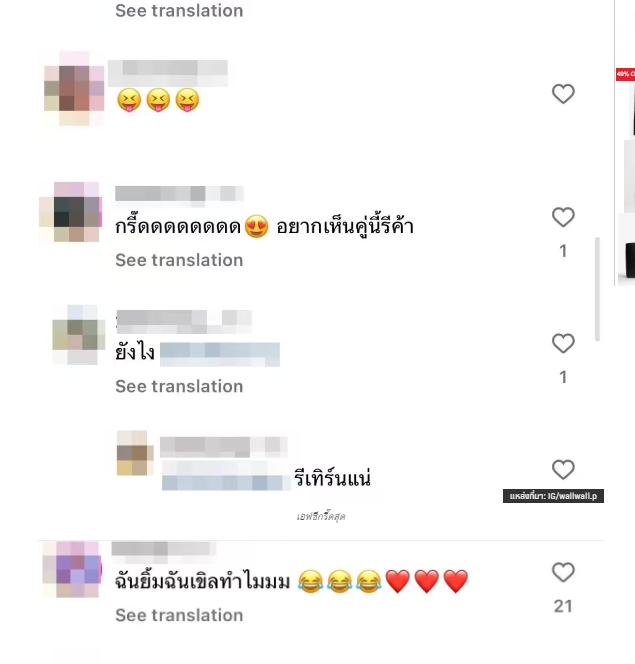Like the comment with three tongue-out emojis
The height and width of the screenshot is (664, 635).
click(x=563, y=94)
